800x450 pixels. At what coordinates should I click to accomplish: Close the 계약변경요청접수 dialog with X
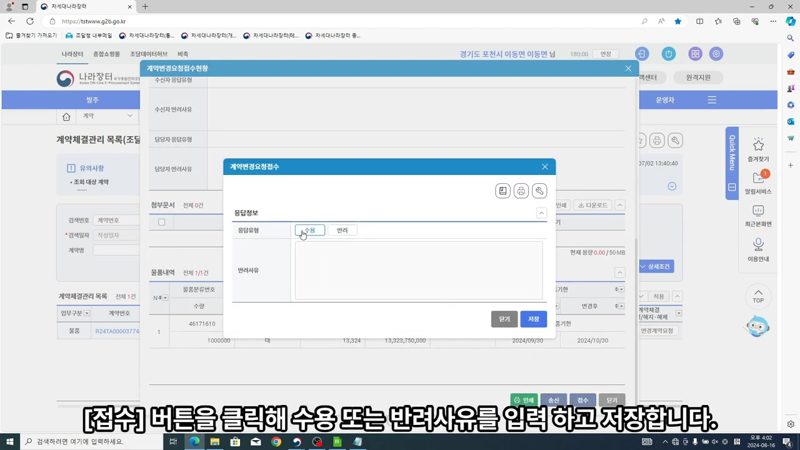pos(545,167)
